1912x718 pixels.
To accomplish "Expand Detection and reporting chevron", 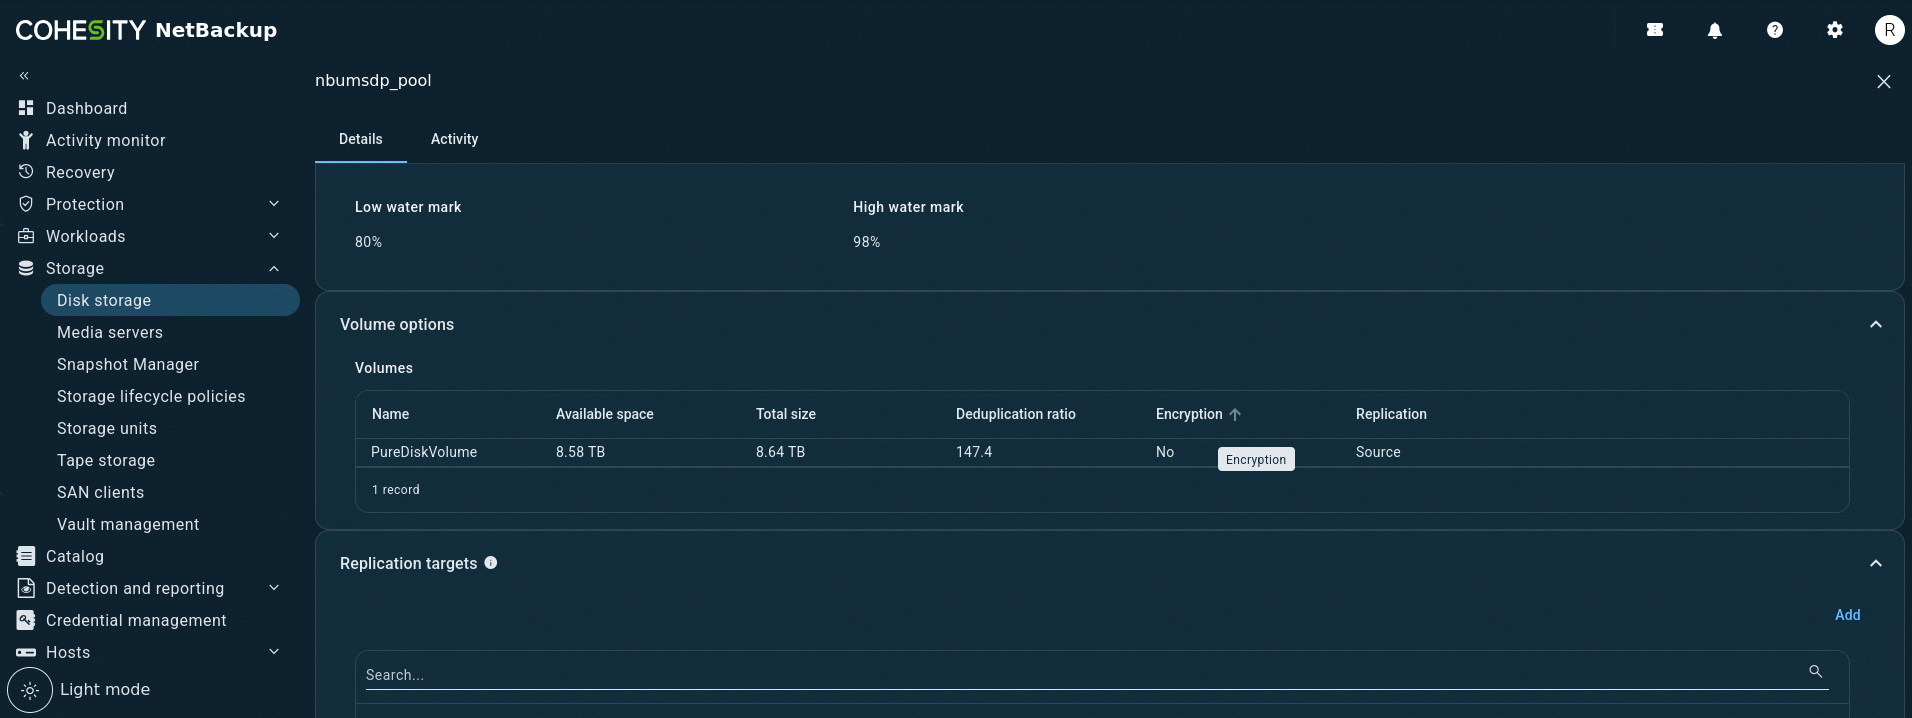I will 274,588.
